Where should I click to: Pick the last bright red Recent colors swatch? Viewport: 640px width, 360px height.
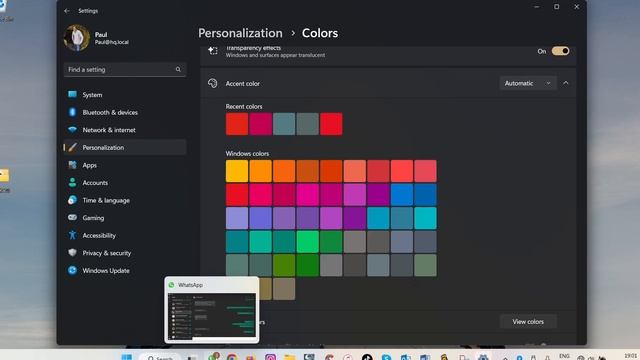[x=331, y=124]
